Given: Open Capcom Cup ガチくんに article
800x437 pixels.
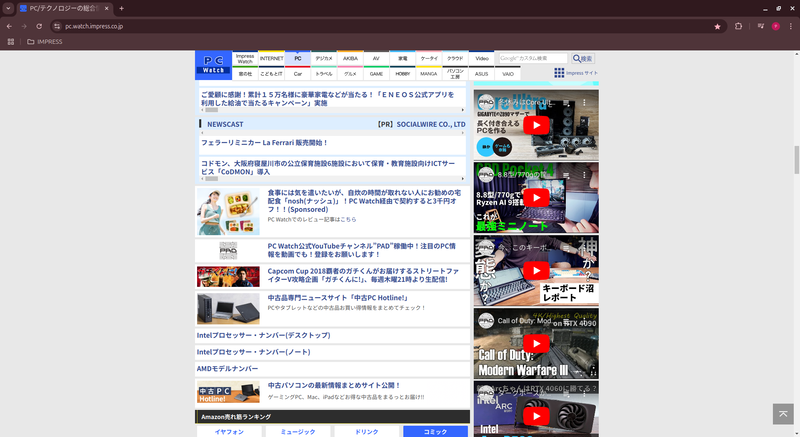Looking at the screenshot, I should point(363,275).
